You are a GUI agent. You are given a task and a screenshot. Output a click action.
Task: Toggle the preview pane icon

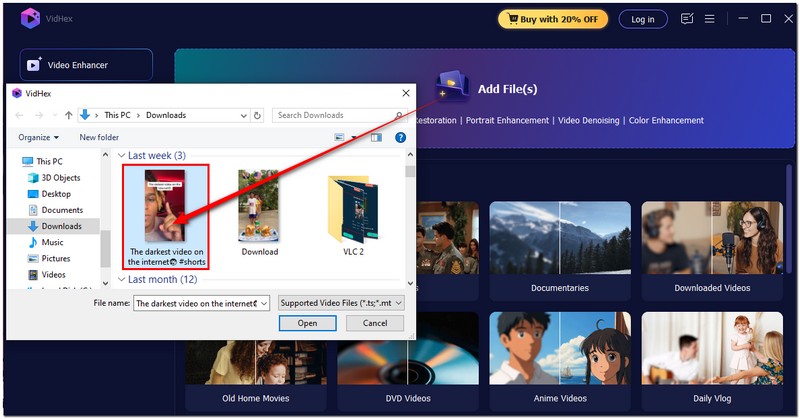(x=376, y=137)
